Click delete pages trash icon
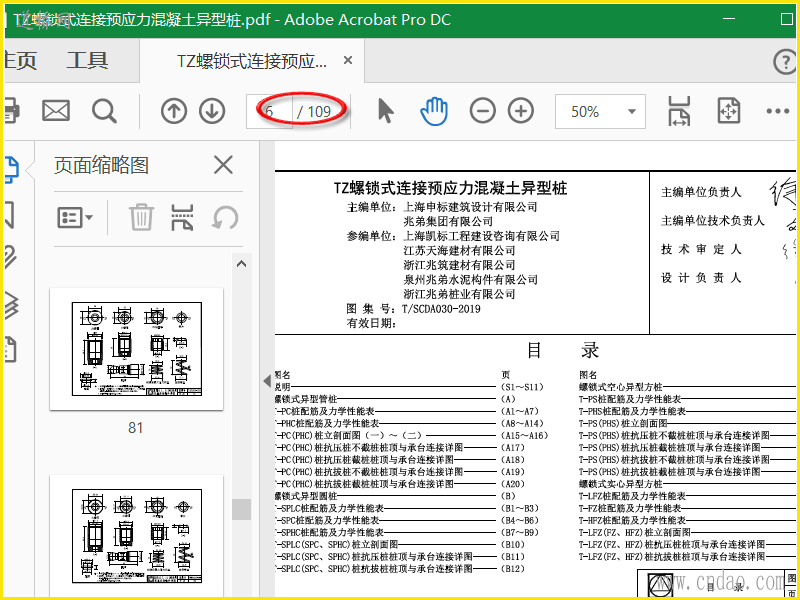 141,217
